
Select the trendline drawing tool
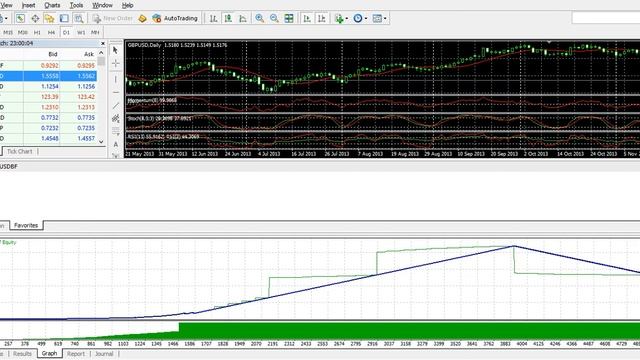[x=116, y=106]
